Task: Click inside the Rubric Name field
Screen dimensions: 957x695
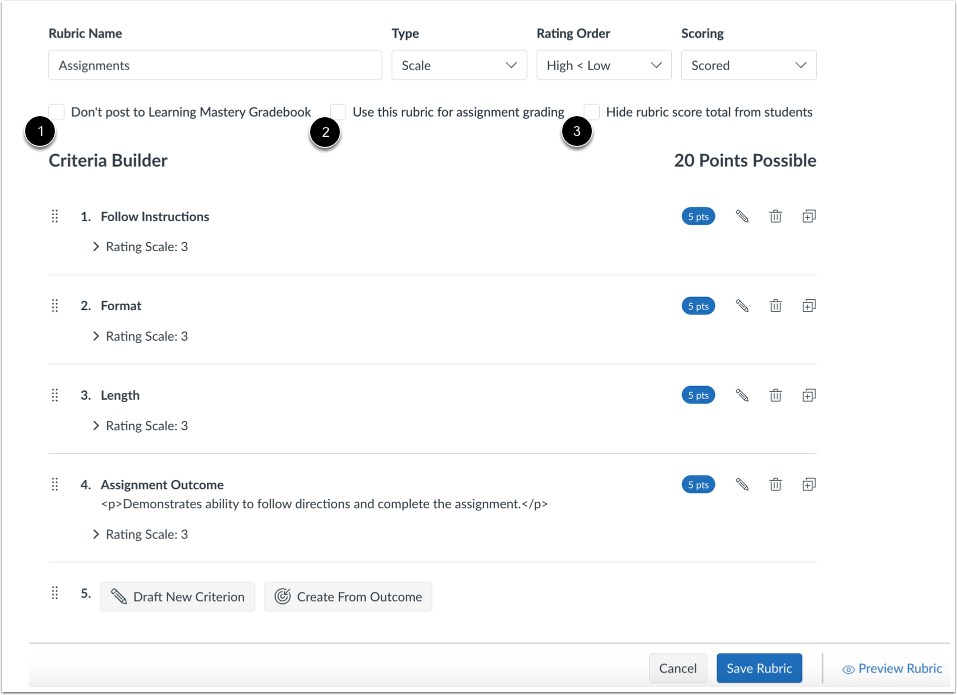Action: pyautogui.click(x=215, y=65)
